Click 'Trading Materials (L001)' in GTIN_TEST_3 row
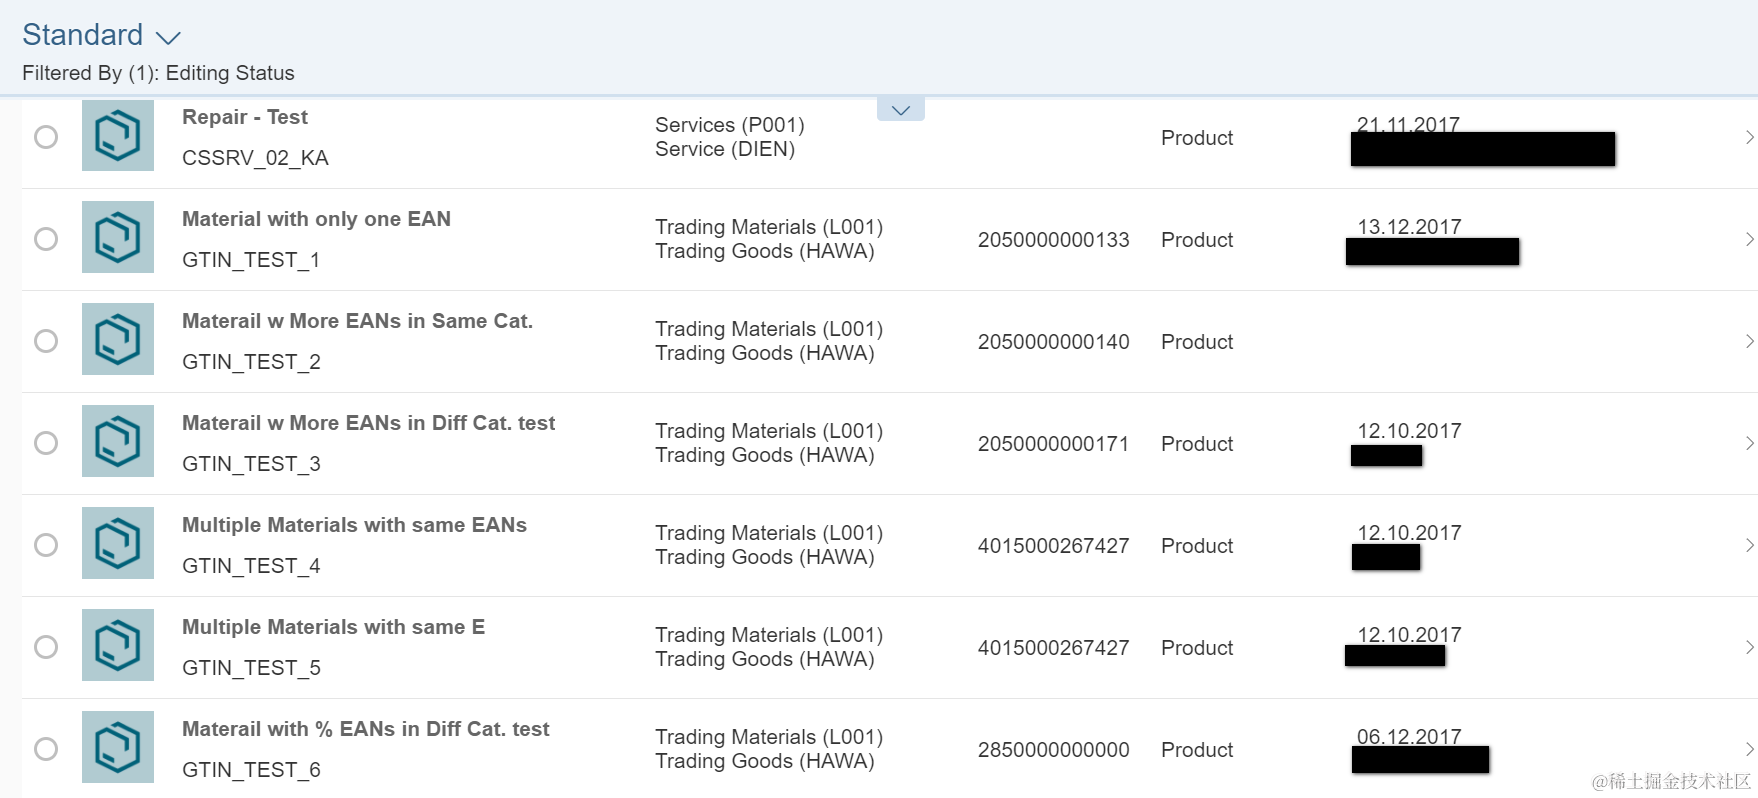The height and width of the screenshot is (798, 1758). click(x=769, y=431)
